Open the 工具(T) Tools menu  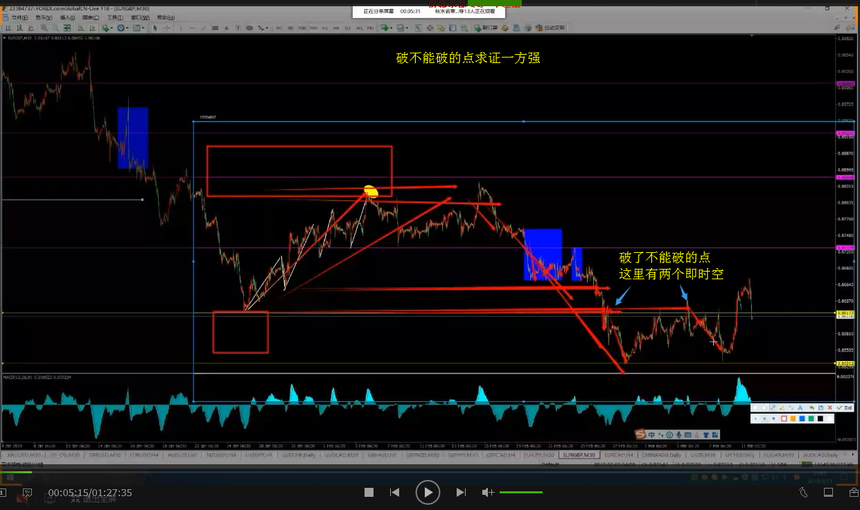(115, 18)
